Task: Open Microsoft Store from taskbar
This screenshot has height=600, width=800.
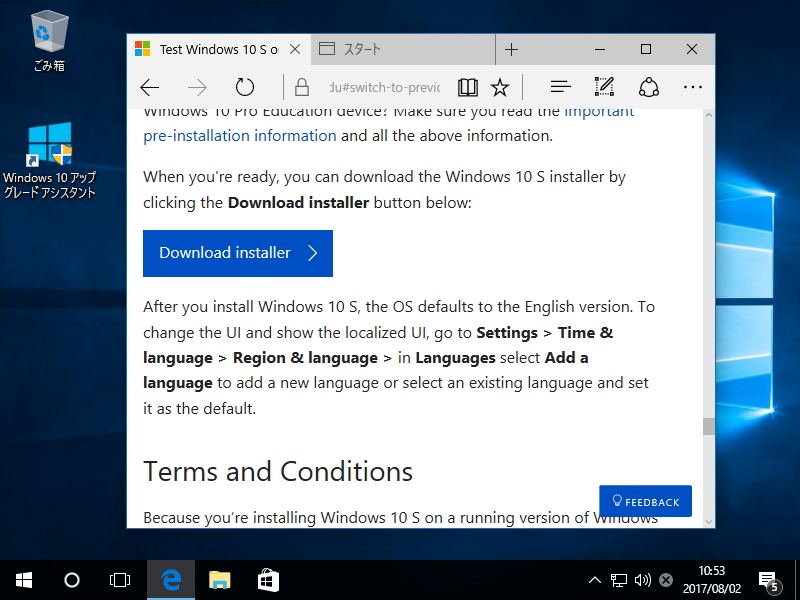Action: (267, 579)
